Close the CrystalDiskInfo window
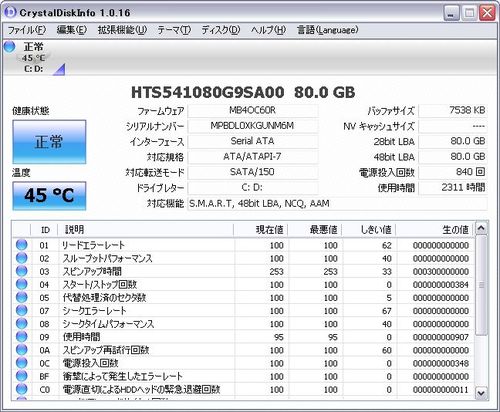The width and height of the screenshot is (500, 412). coord(487,13)
